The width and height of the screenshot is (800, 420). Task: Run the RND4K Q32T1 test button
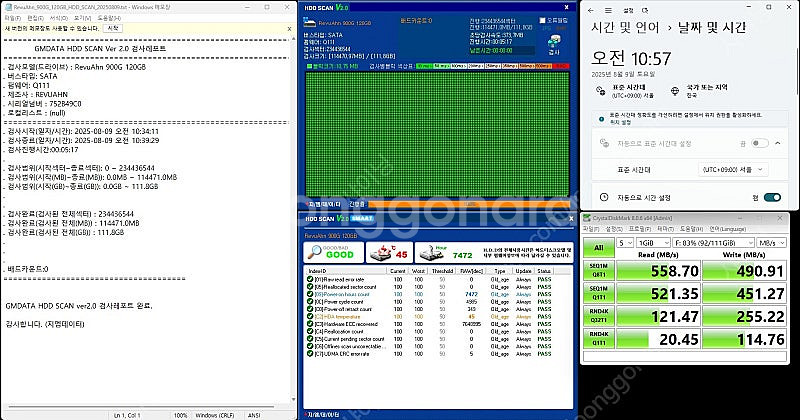tap(598, 316)
